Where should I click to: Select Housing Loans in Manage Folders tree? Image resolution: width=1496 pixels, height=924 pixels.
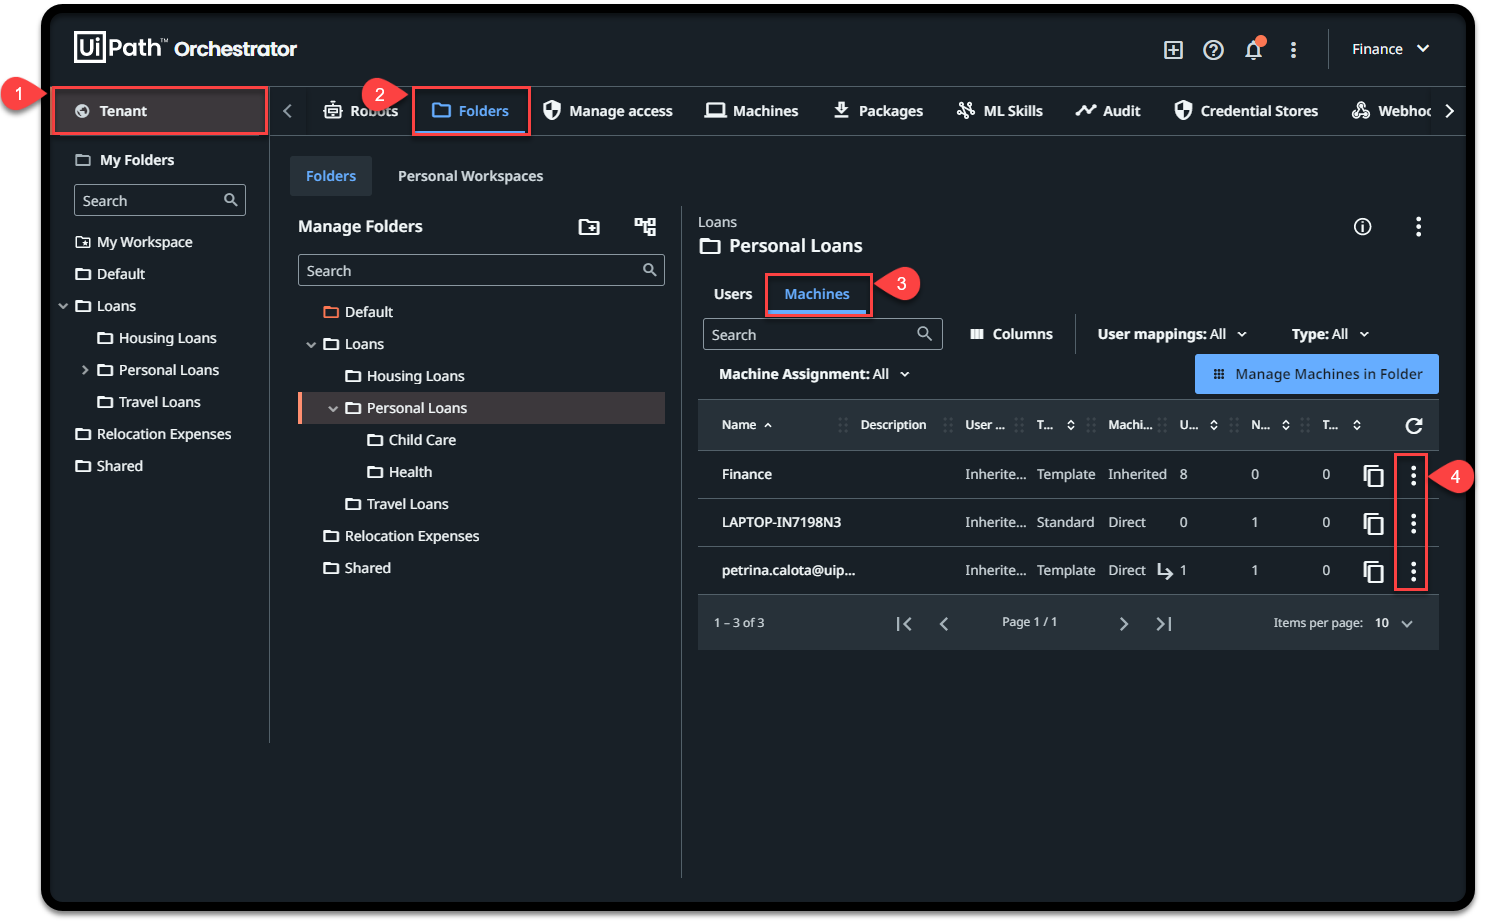tap(404, 376)
